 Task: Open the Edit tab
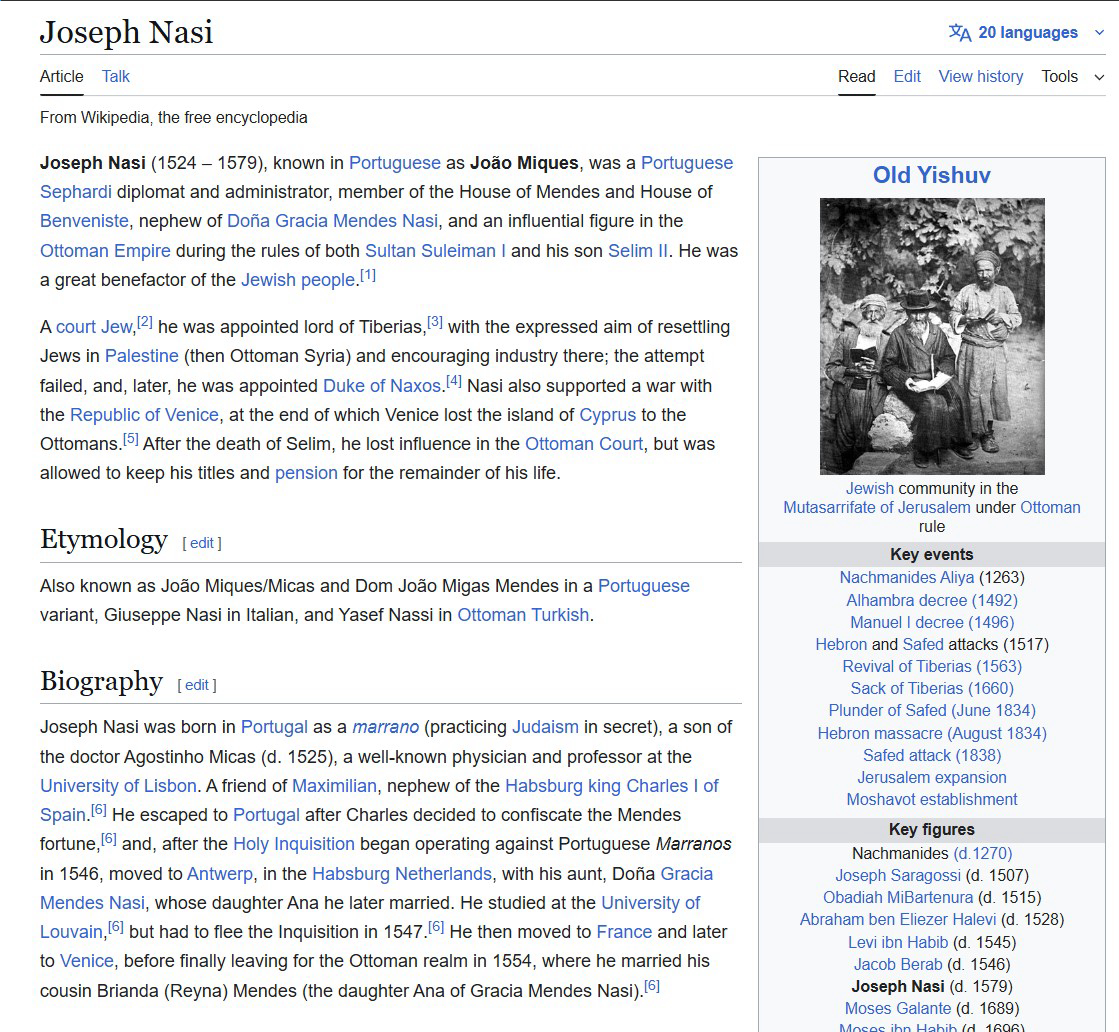pos(907,76)
